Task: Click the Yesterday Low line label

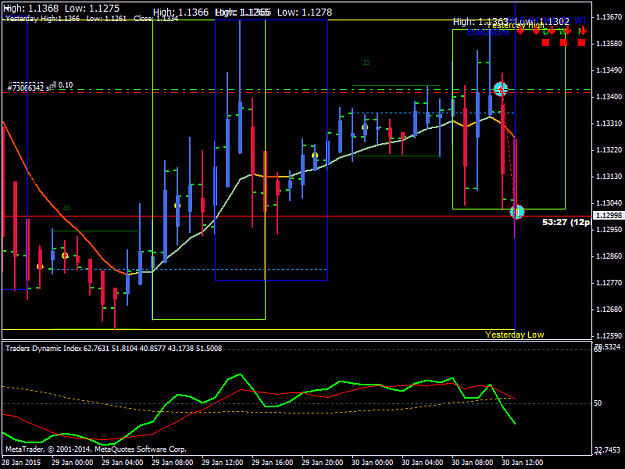Action: click(x=515, y=335)
